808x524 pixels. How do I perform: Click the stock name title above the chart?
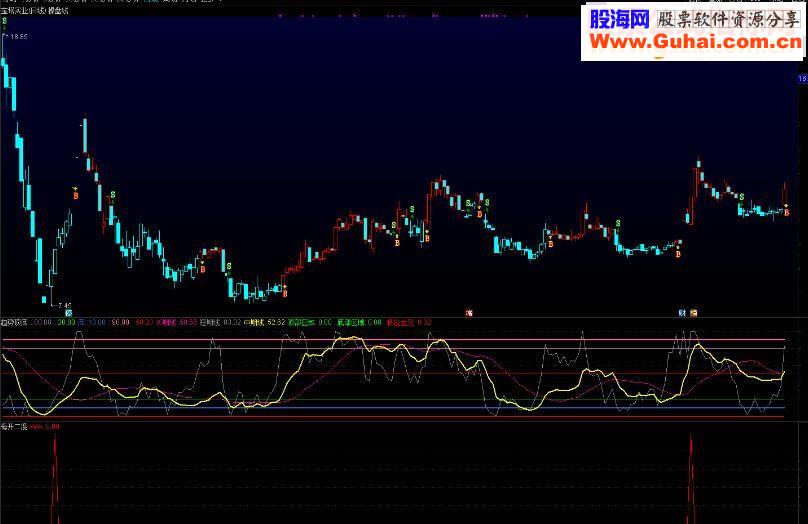pos(35,10)
